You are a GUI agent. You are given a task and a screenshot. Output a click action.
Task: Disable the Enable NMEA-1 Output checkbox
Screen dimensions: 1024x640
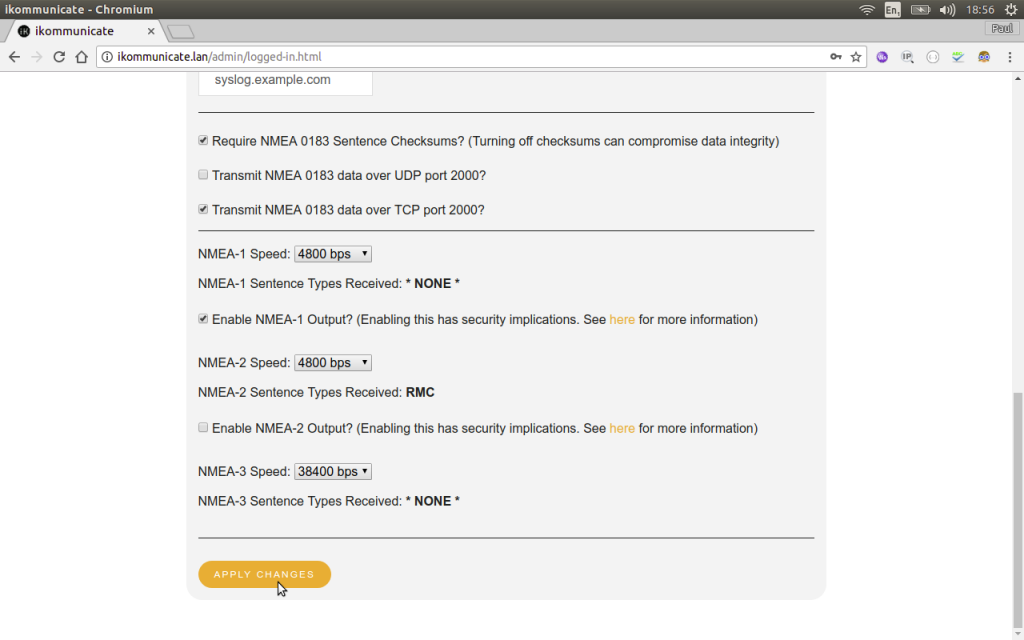point(203,320)
